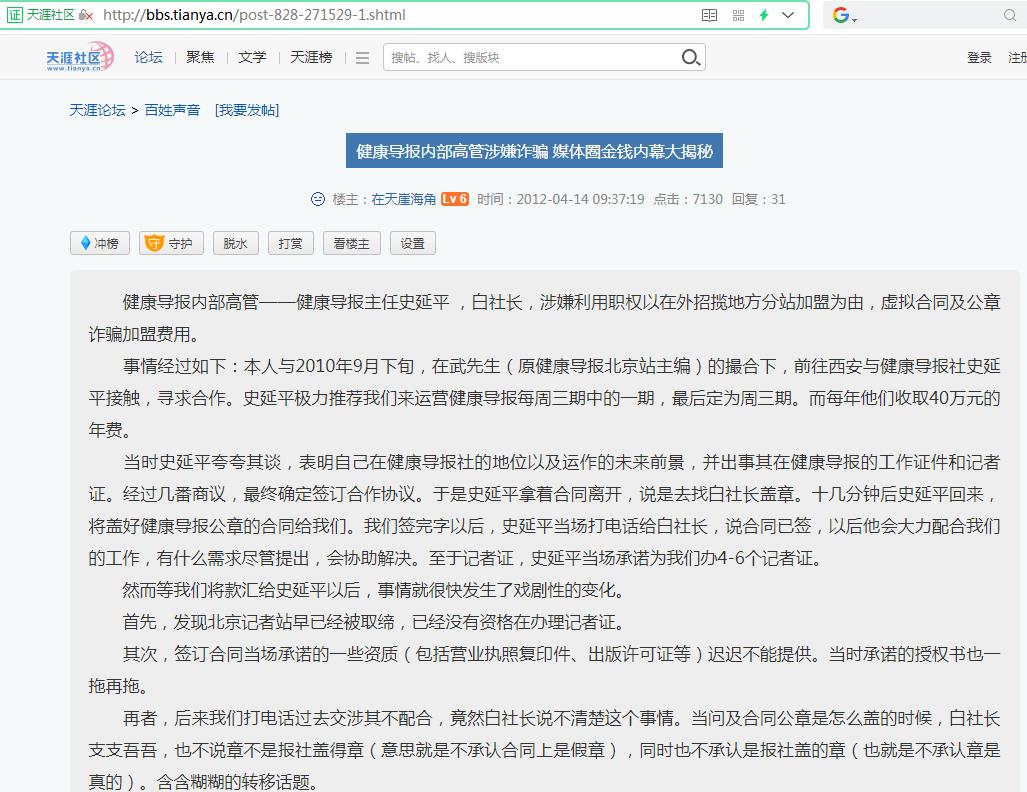Open the hamburger menu beside 天涯榜

click(362, 58)
